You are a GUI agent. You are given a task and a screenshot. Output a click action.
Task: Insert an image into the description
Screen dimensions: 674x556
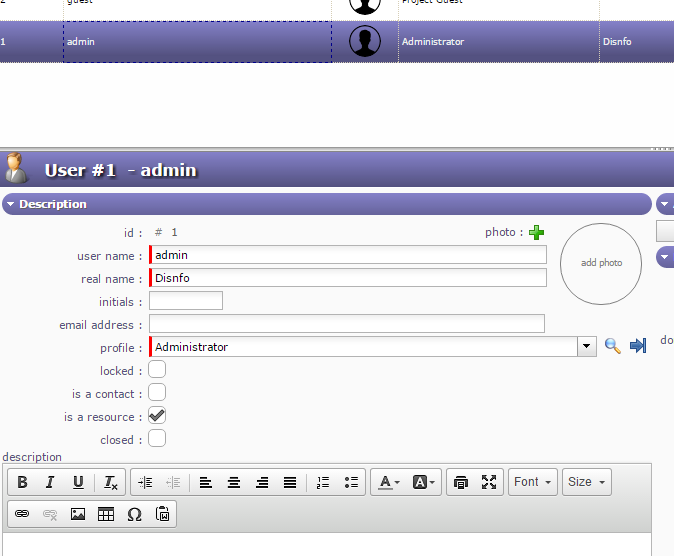click(x=78, y=514)
